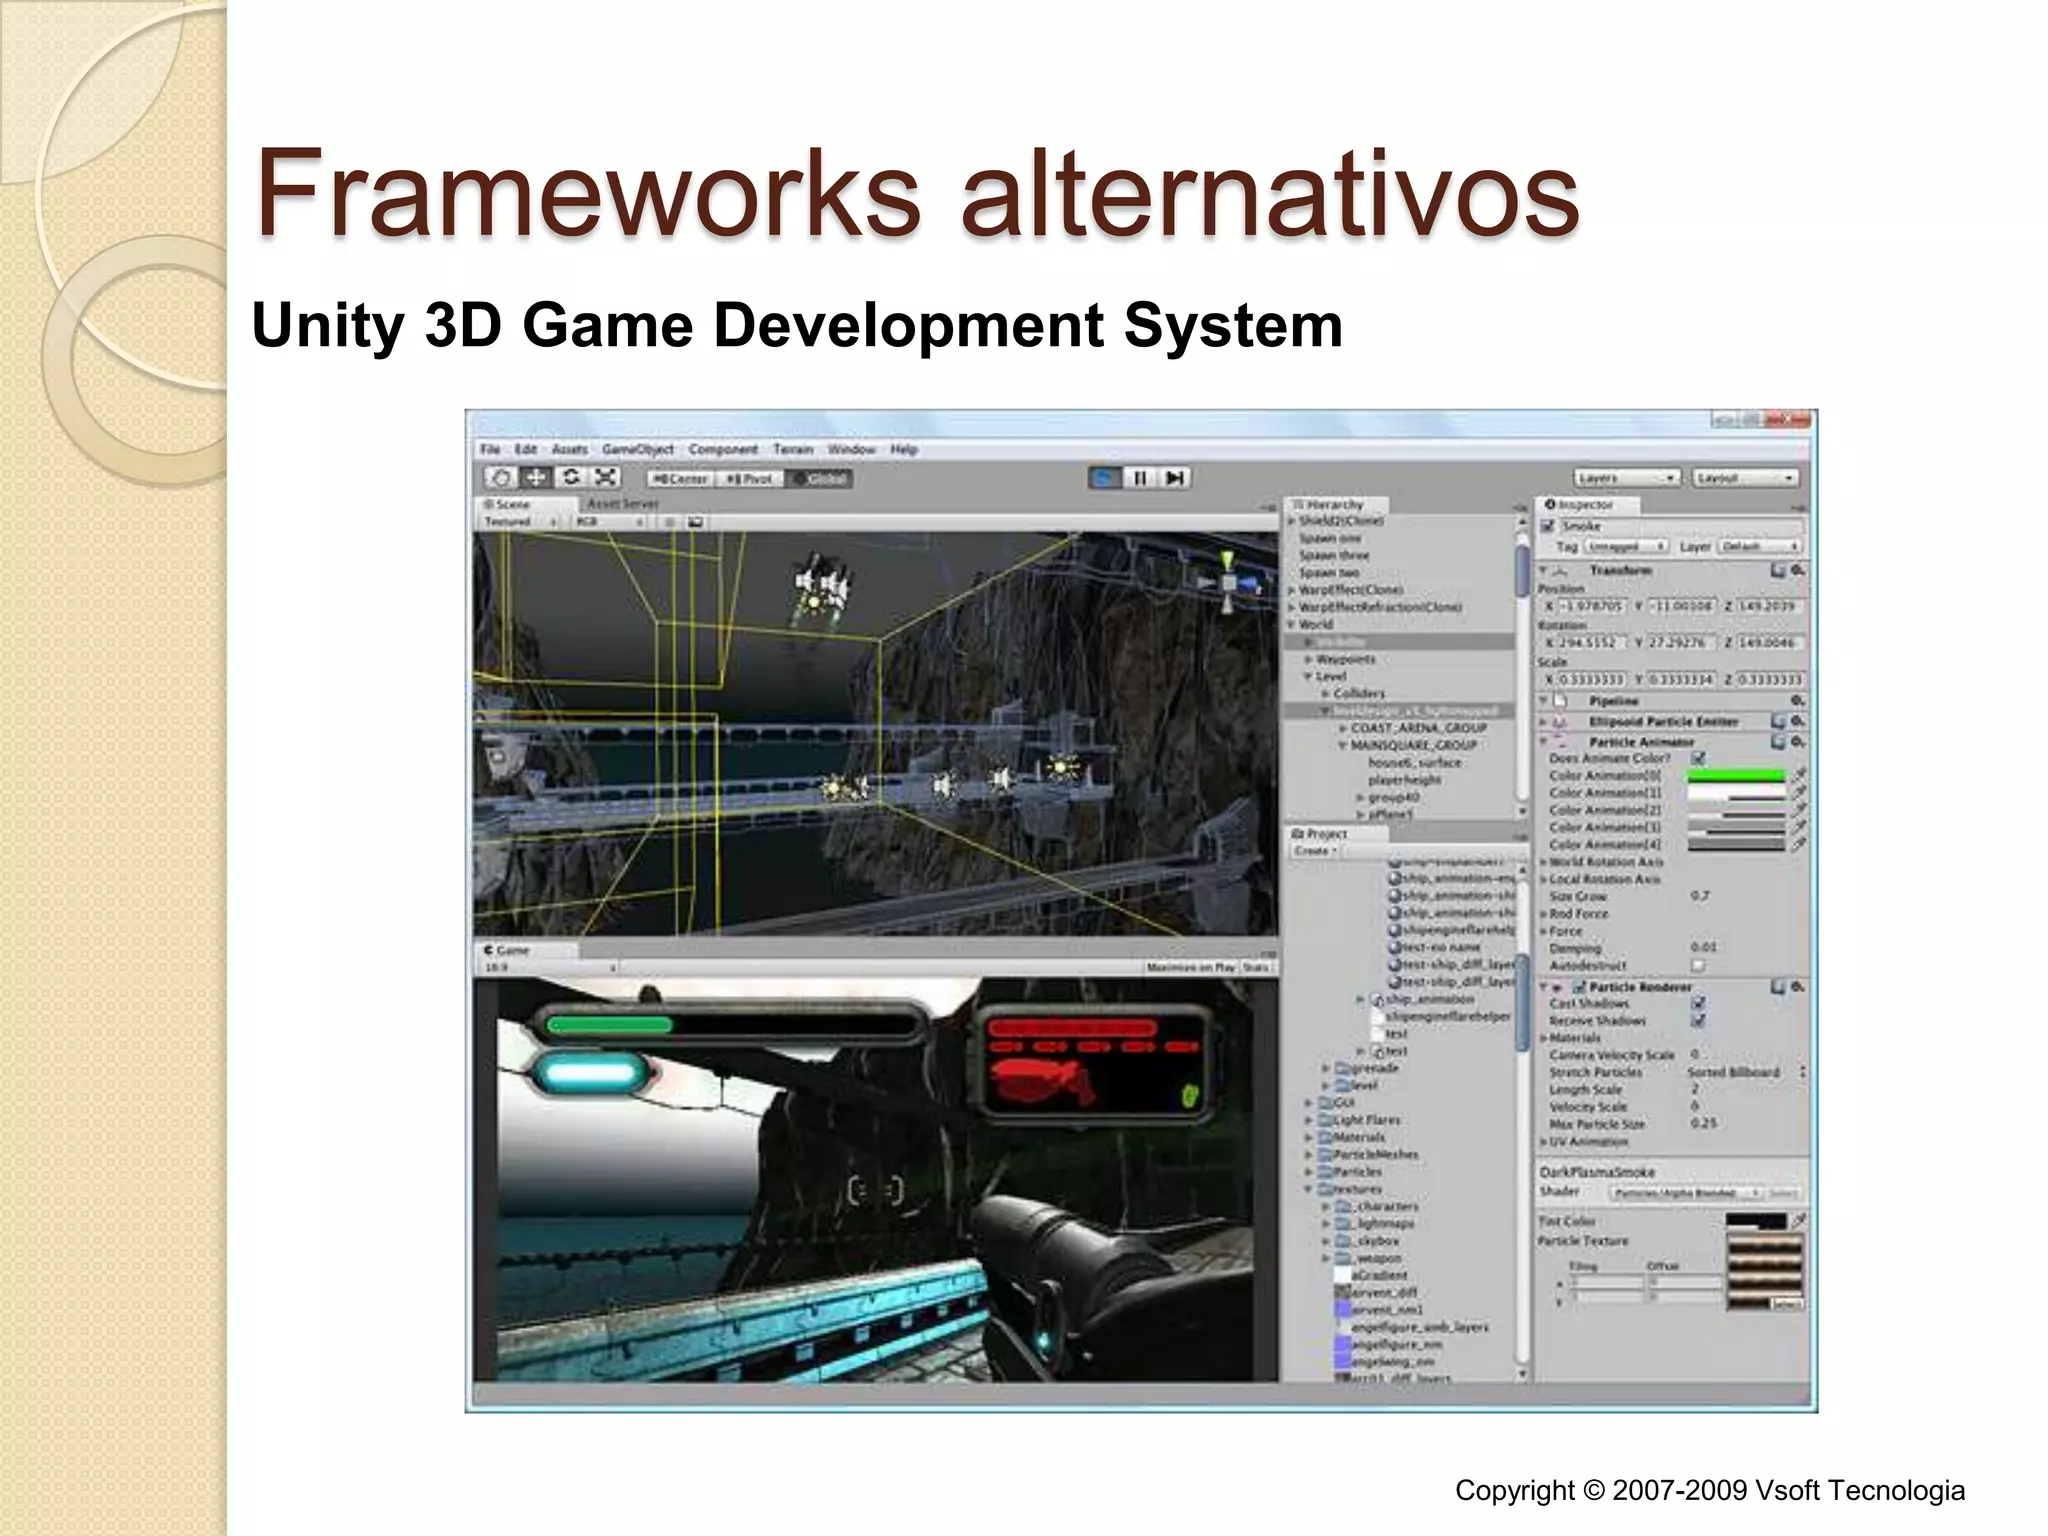
Task: Click eyedropper next to Color Animation[0]
Action: [1799, 775]
